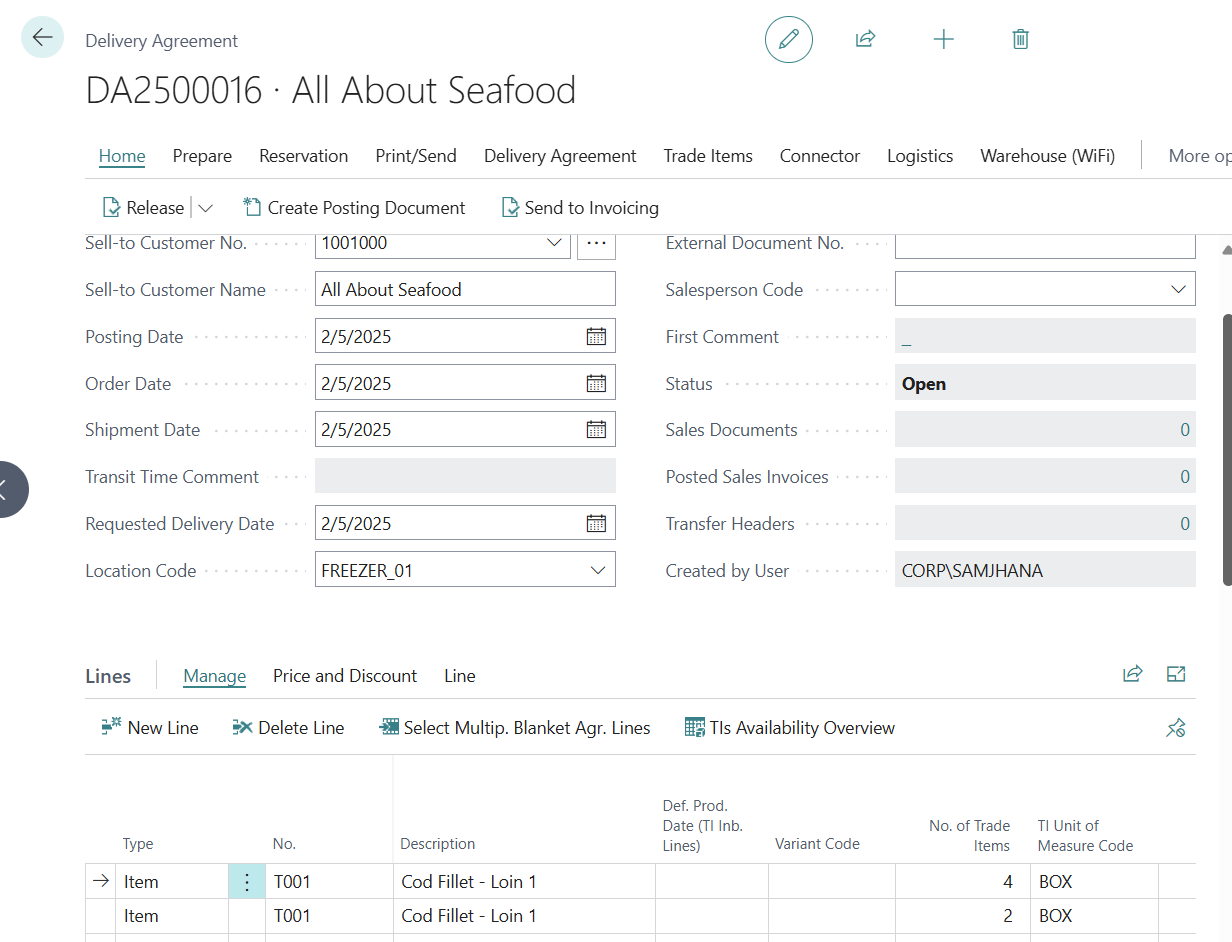Expand the Location Code dropdown

point(598,571)
